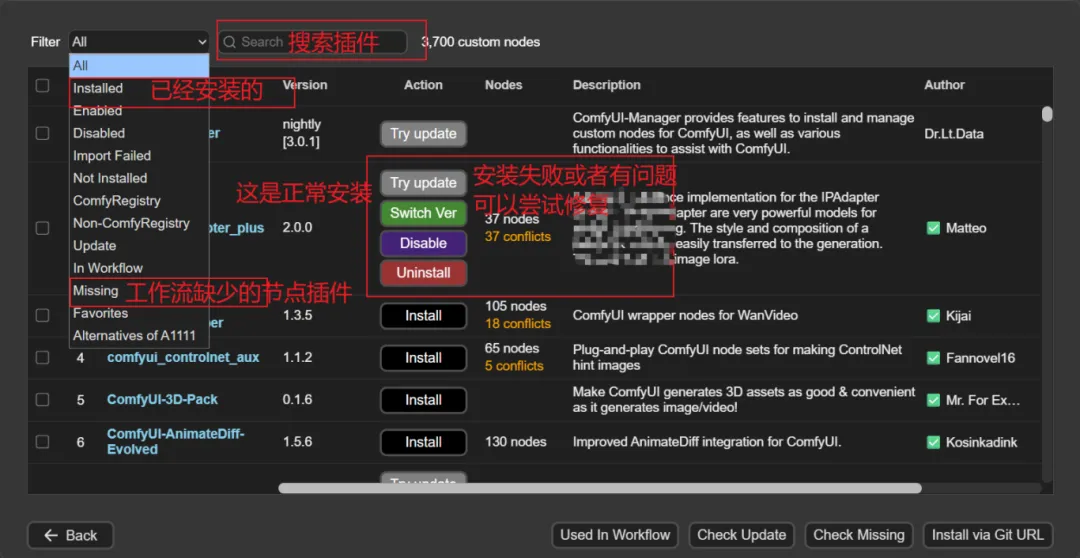This screenshot has height=558, width=1080.
Task: Choose the Installed filter option
Action: [x=138, y=88]
